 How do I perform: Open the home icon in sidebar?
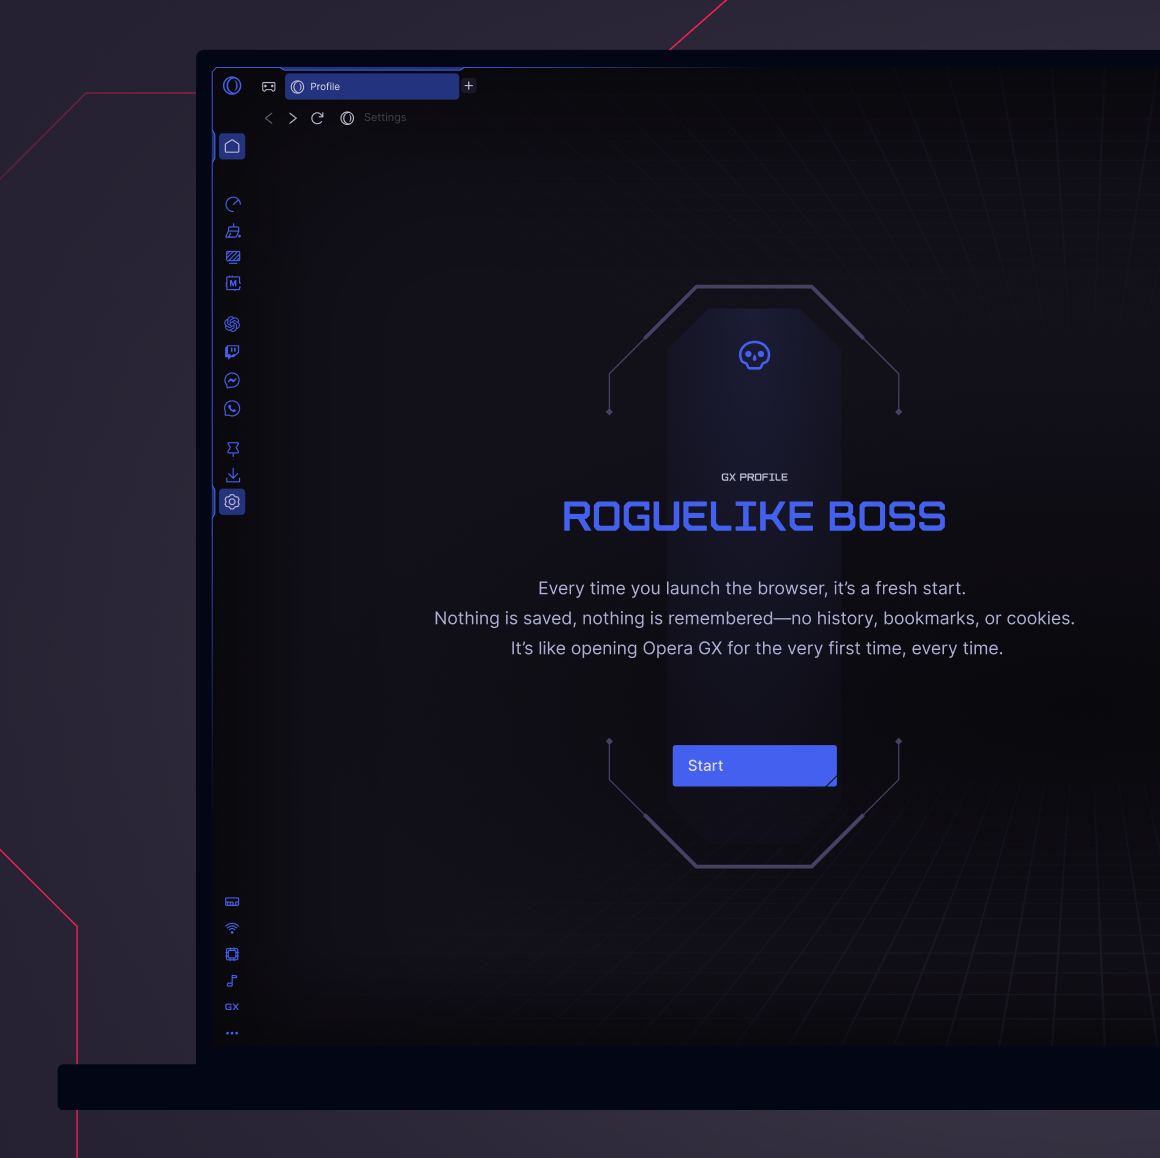232,147
